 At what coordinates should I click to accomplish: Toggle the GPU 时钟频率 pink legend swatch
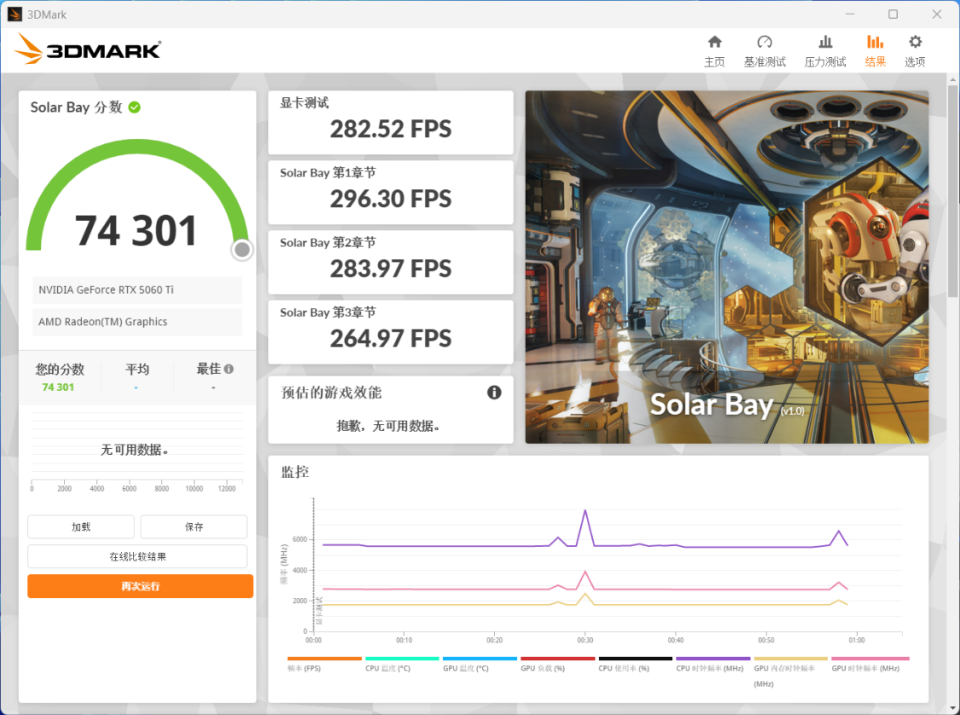(870, 659)
